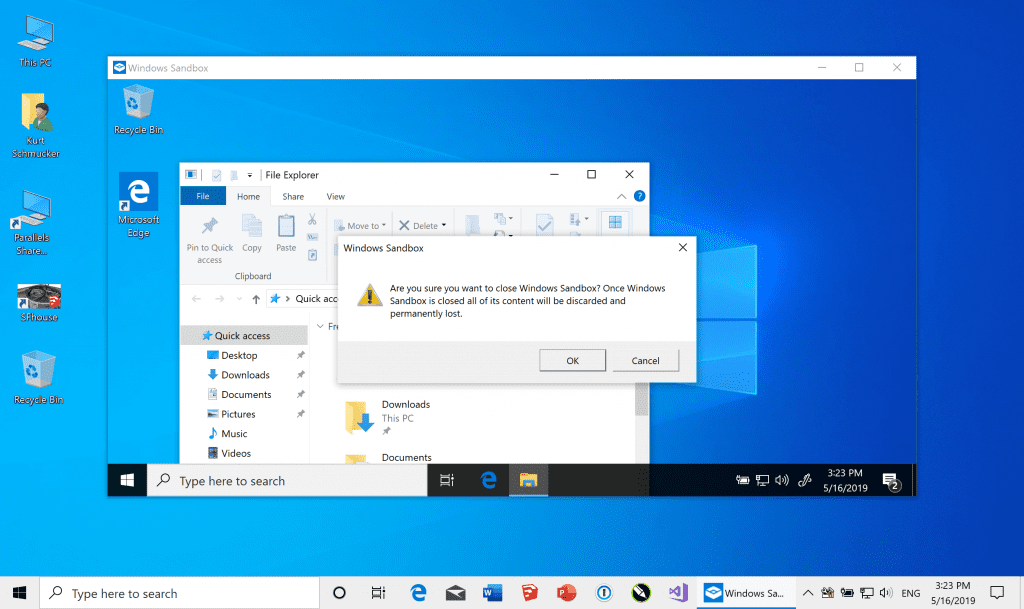
Task: Select Downloads in the navigation pane
Action: pyautogui.click(x=244, y=375)
